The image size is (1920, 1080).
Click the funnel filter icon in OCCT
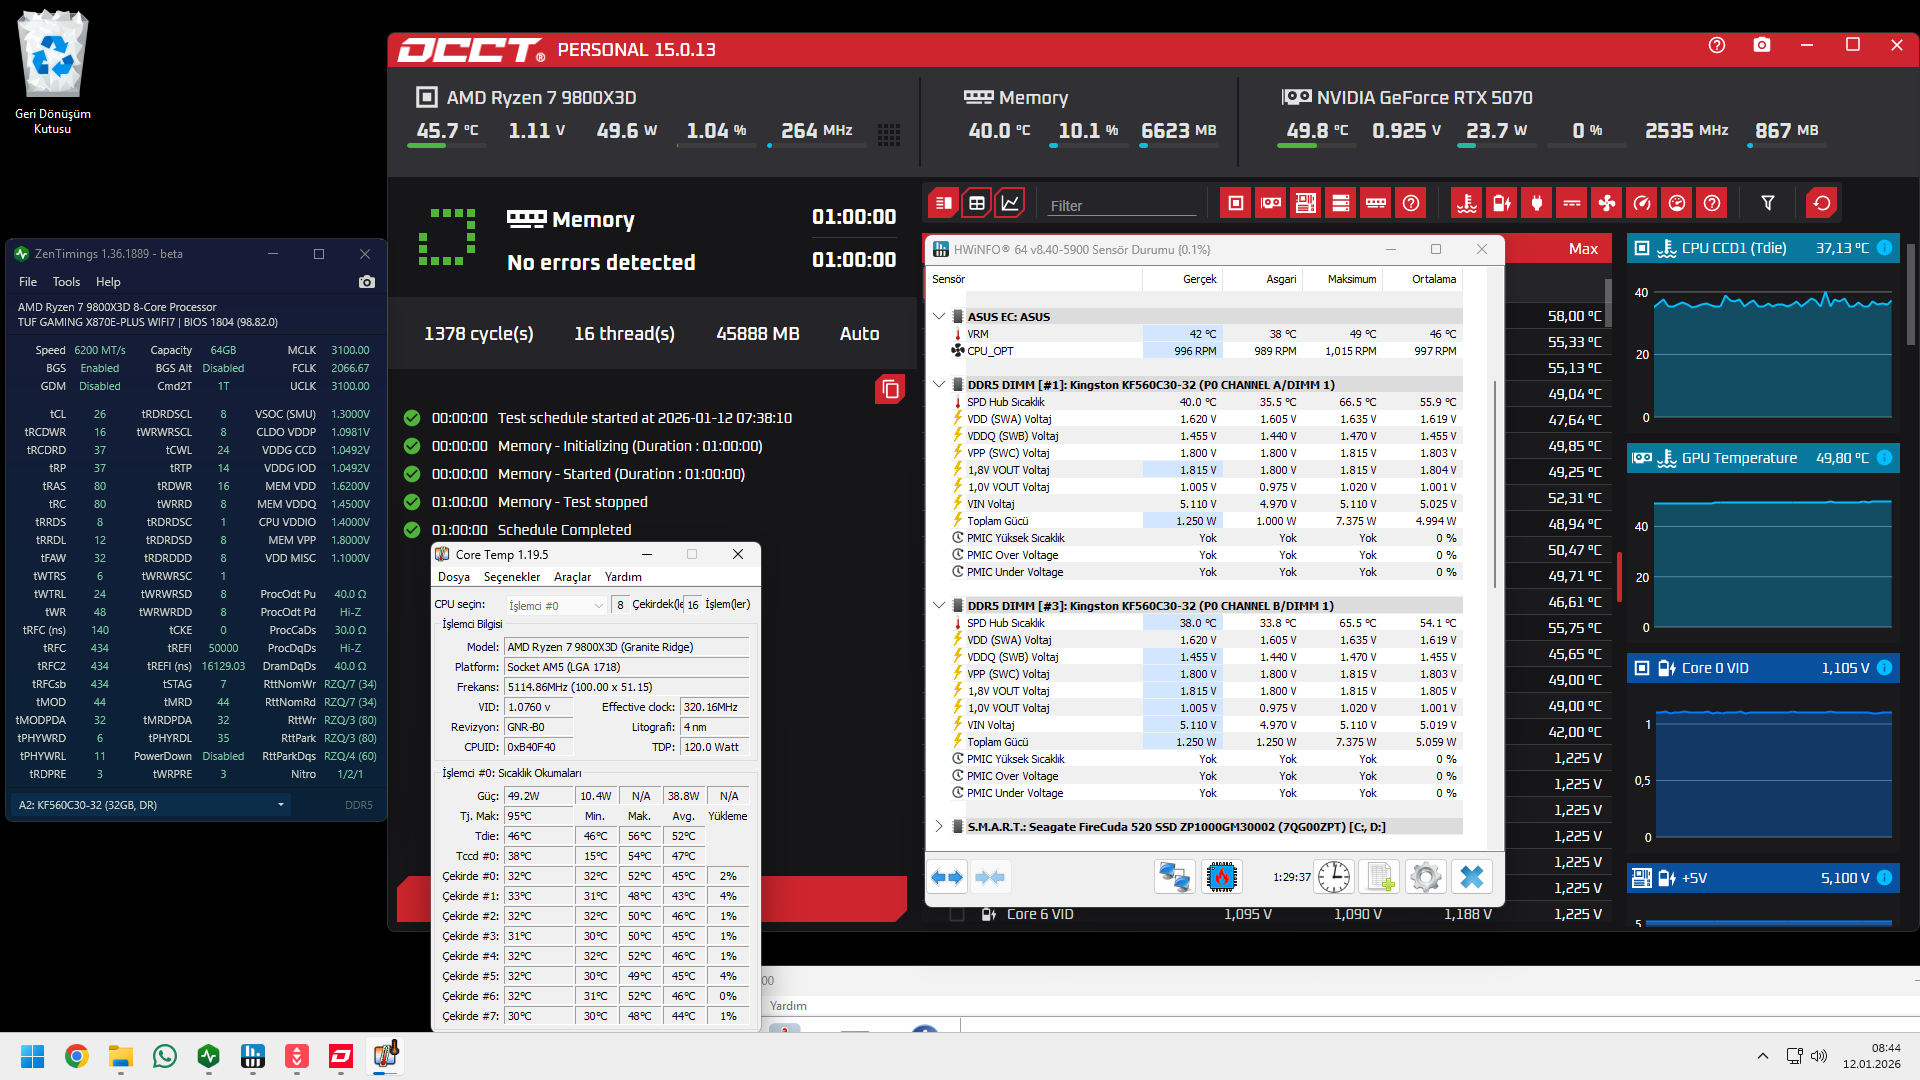pos(1768,203)
